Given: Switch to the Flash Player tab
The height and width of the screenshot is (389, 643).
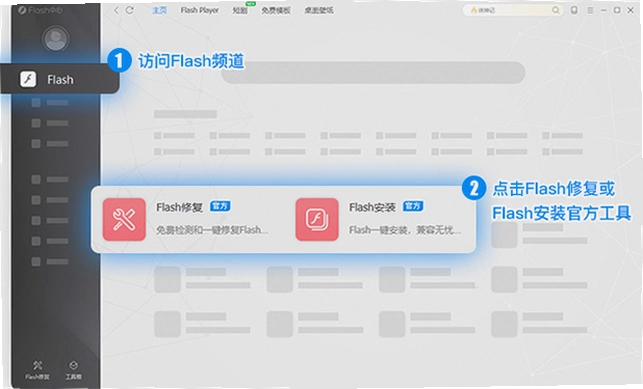Looking at the screenshot, I should pyautogui.click(x=200, y=10).
